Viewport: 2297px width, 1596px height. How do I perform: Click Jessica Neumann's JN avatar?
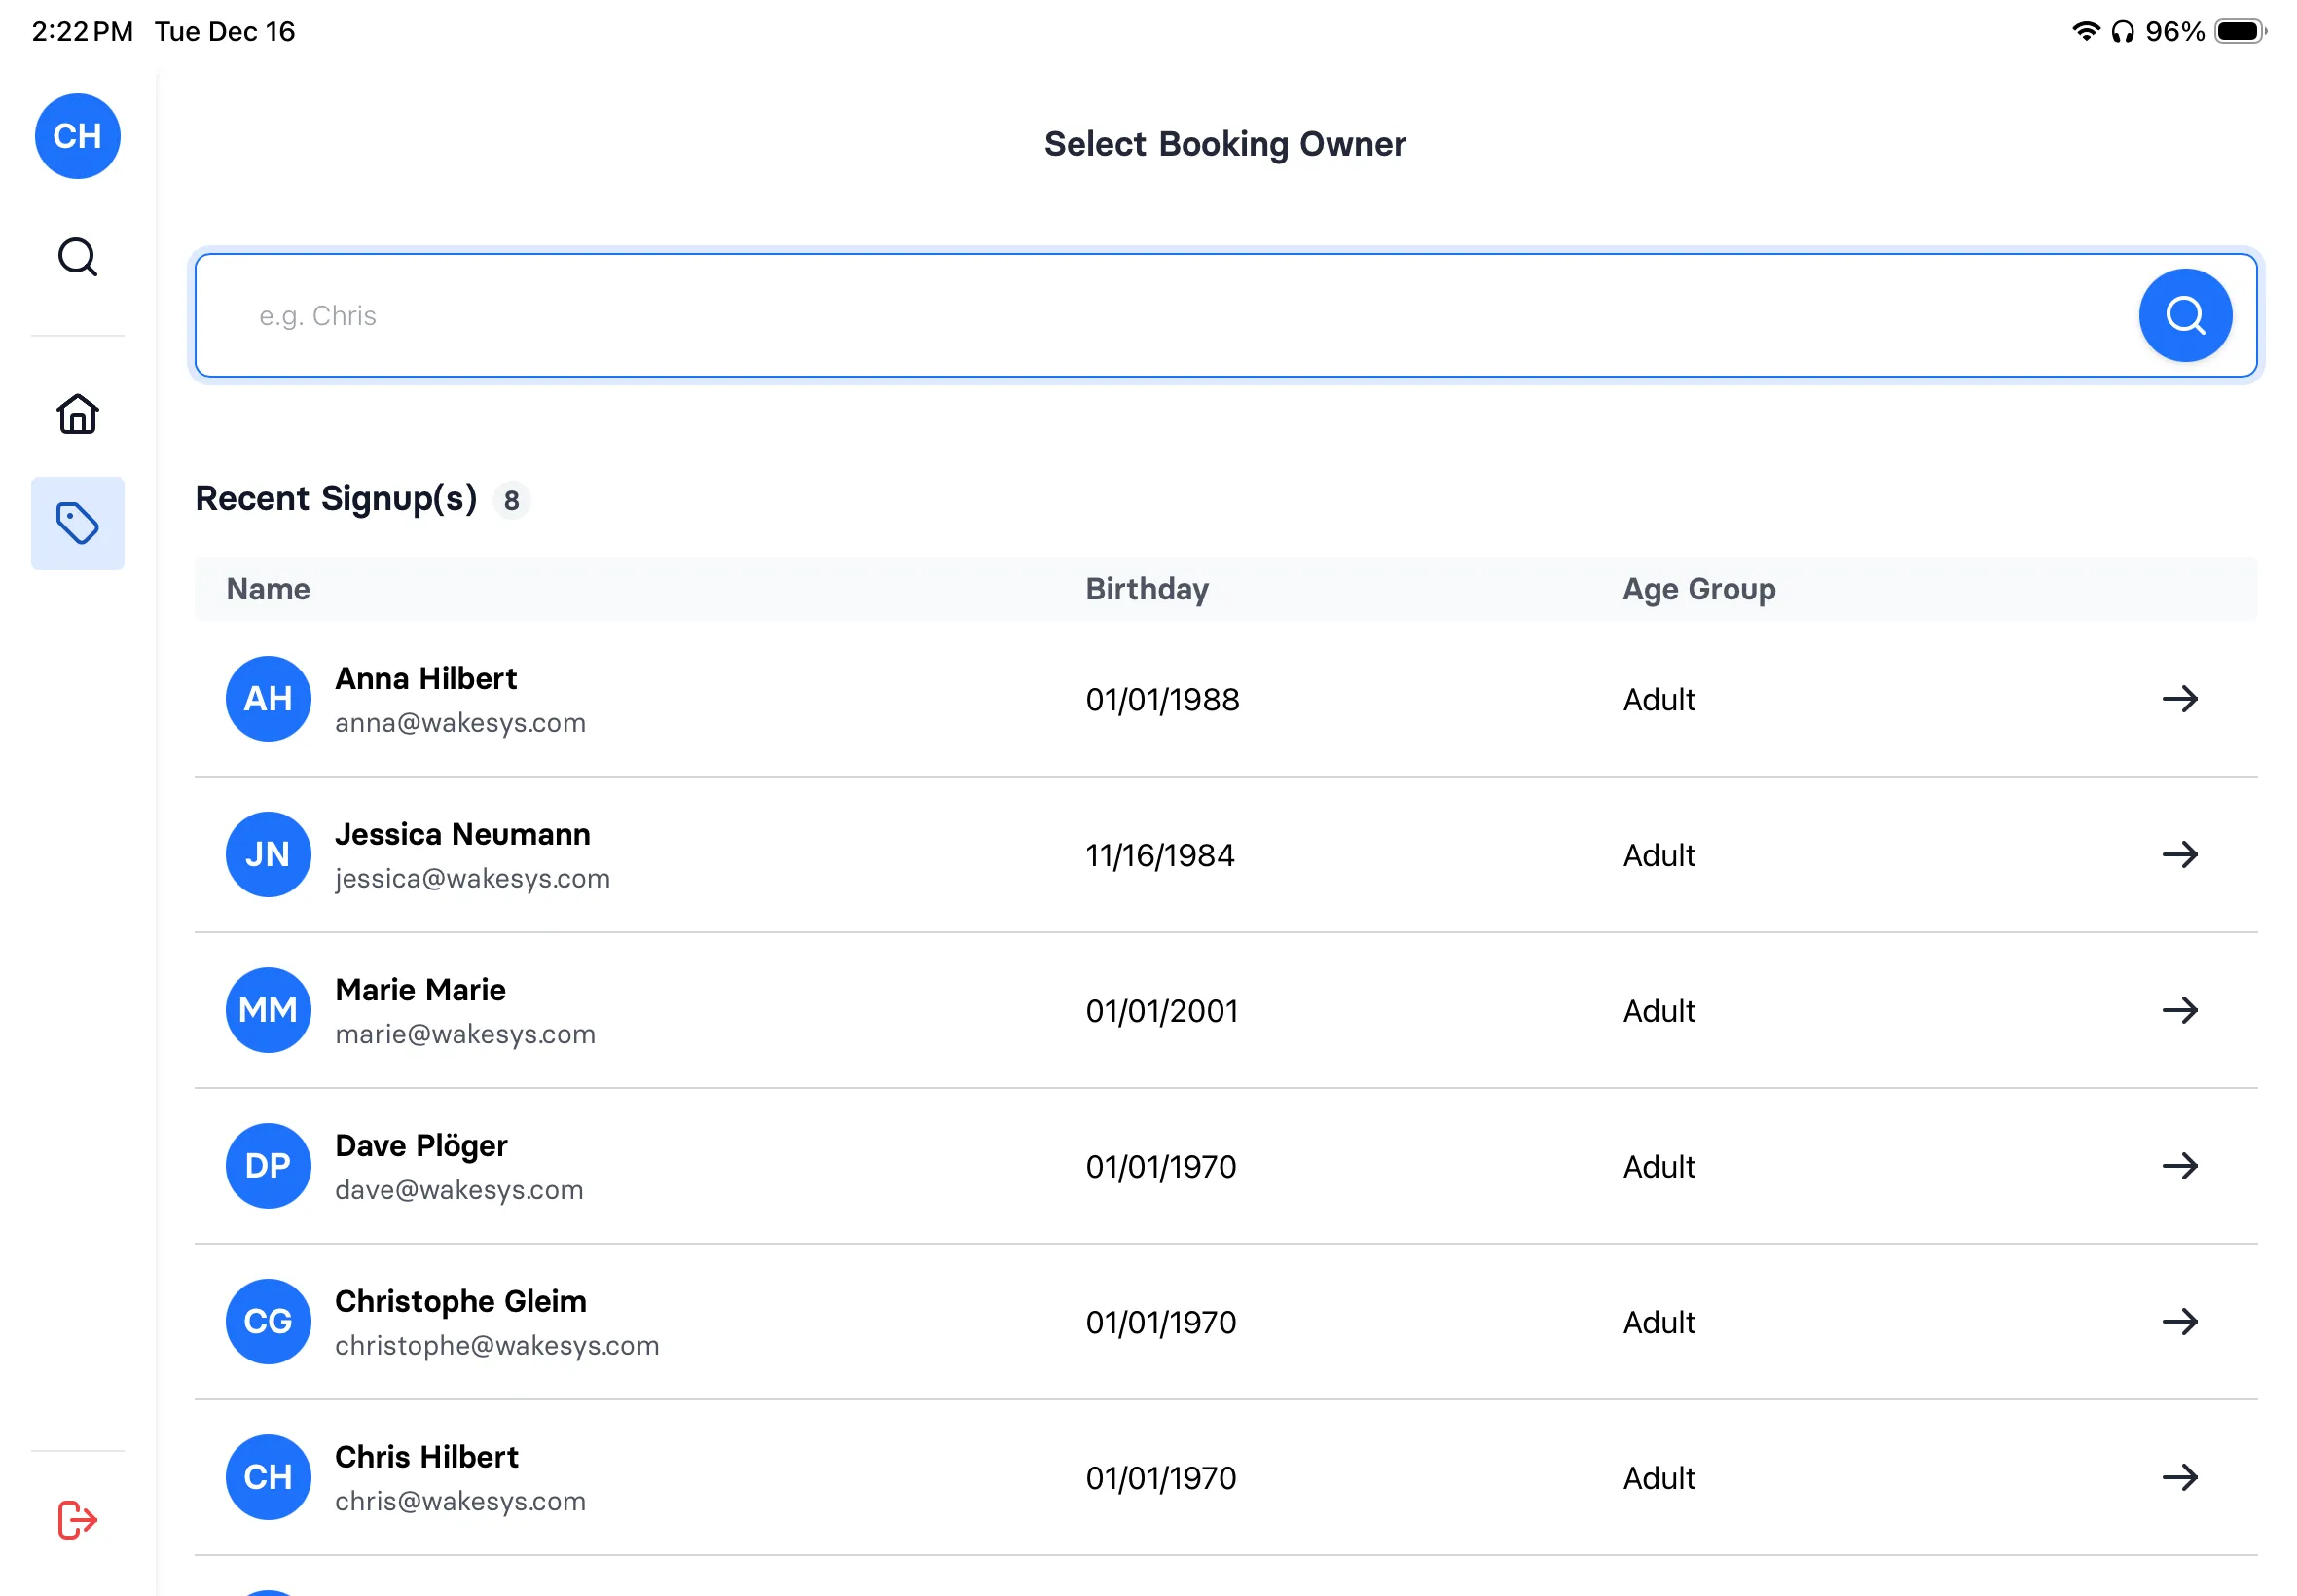pyautogui.click(x=267, y=854)
